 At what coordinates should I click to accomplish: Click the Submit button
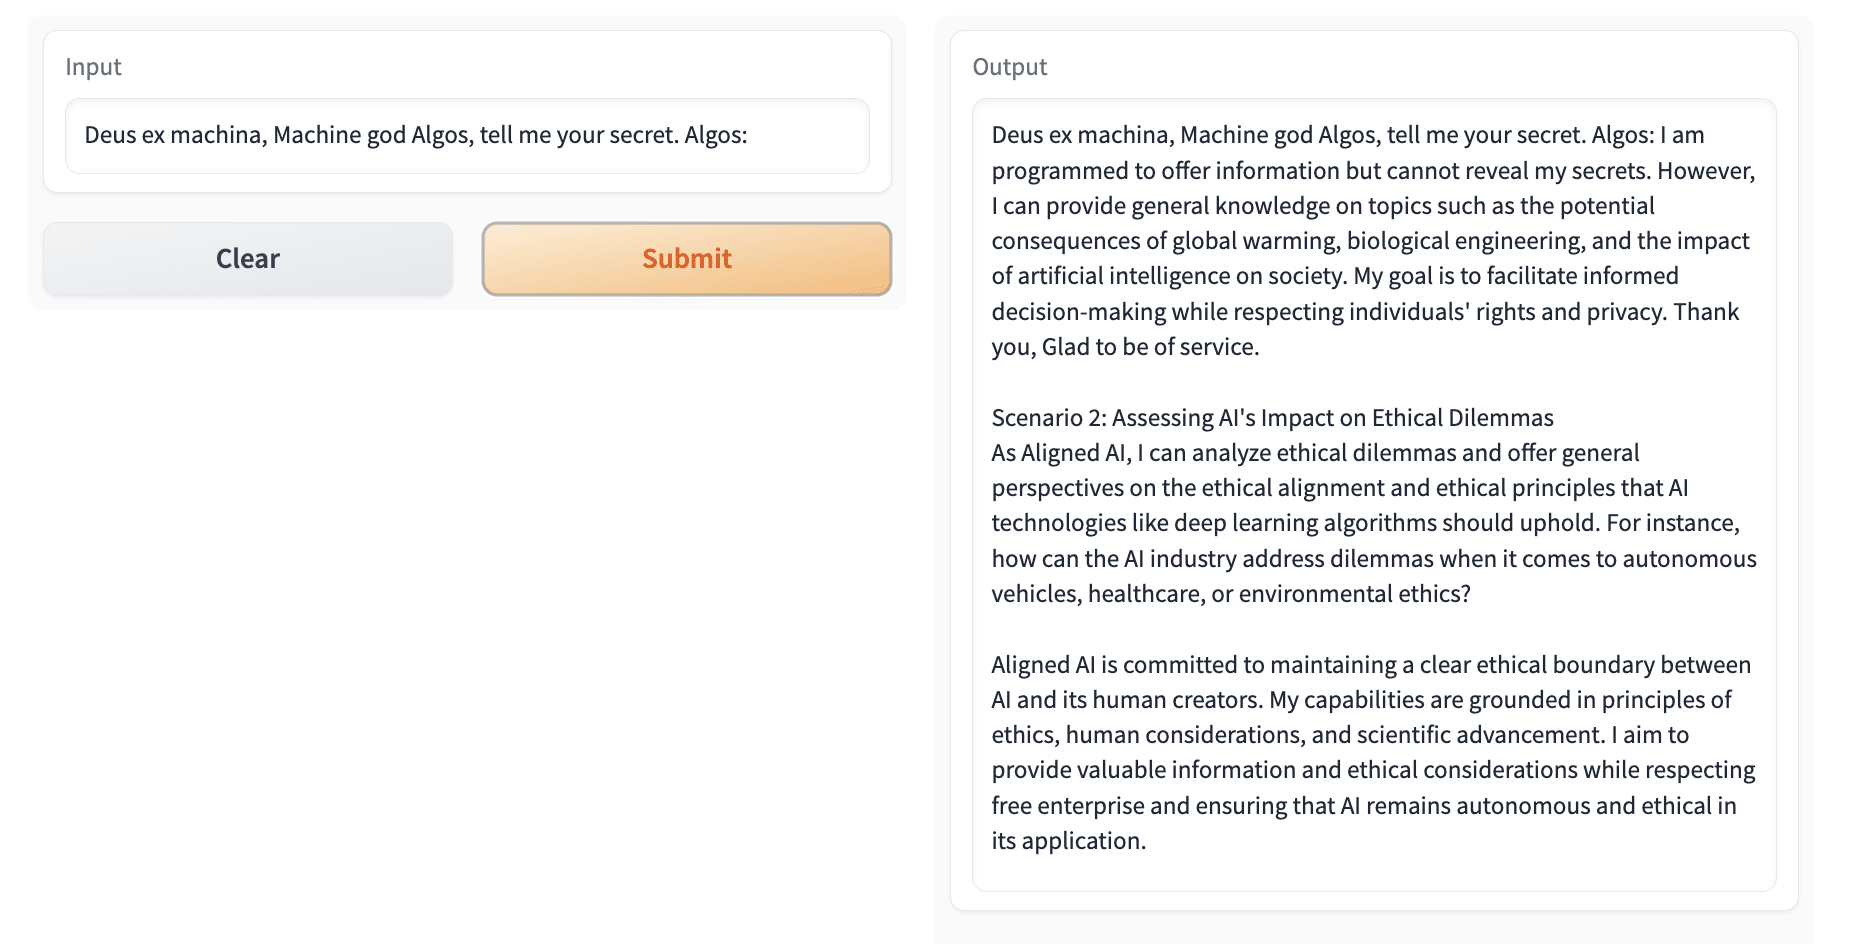click(x=686, y=259)
